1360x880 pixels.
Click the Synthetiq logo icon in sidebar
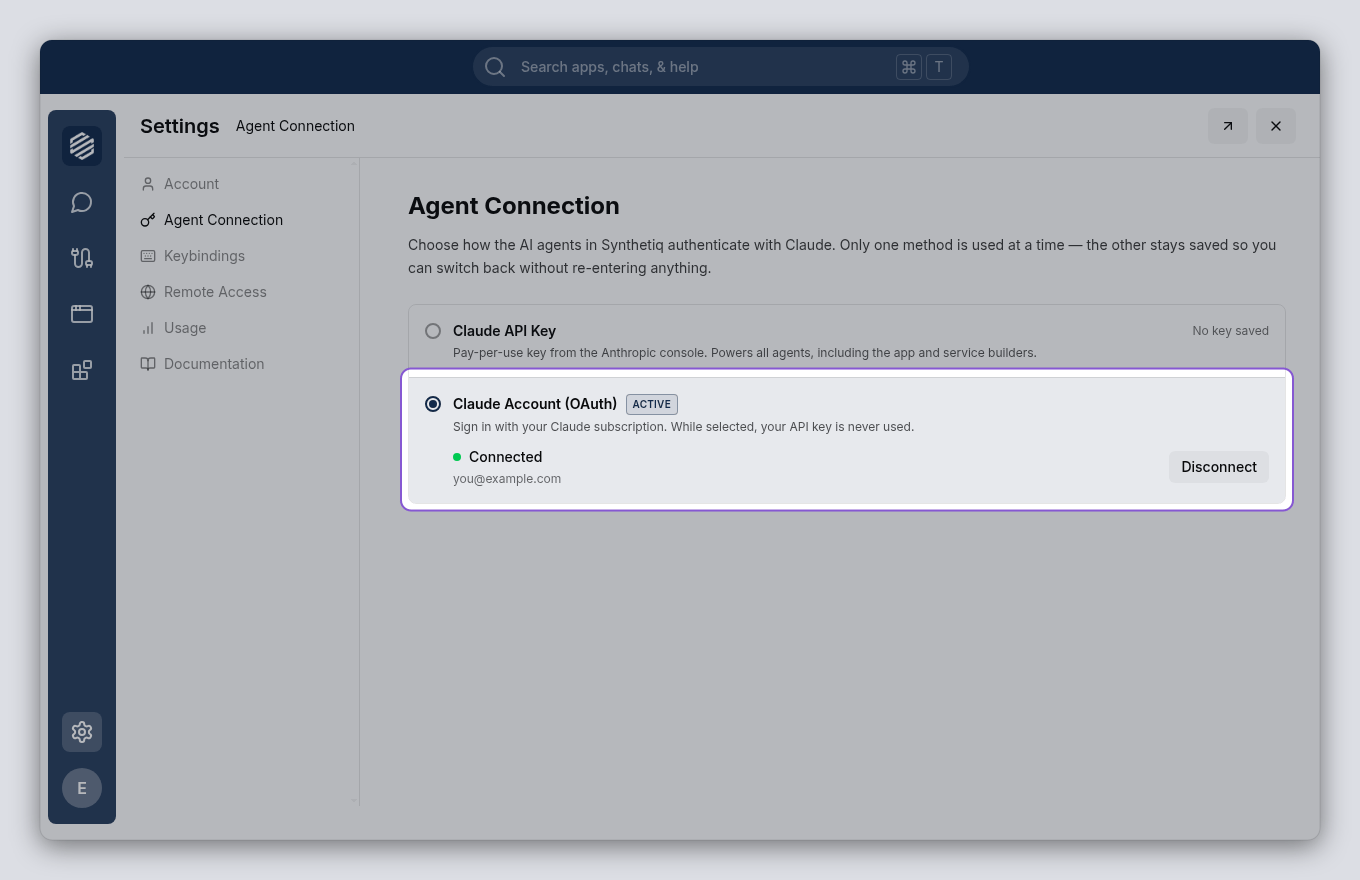pyautogui.click(x=82, y=146)
